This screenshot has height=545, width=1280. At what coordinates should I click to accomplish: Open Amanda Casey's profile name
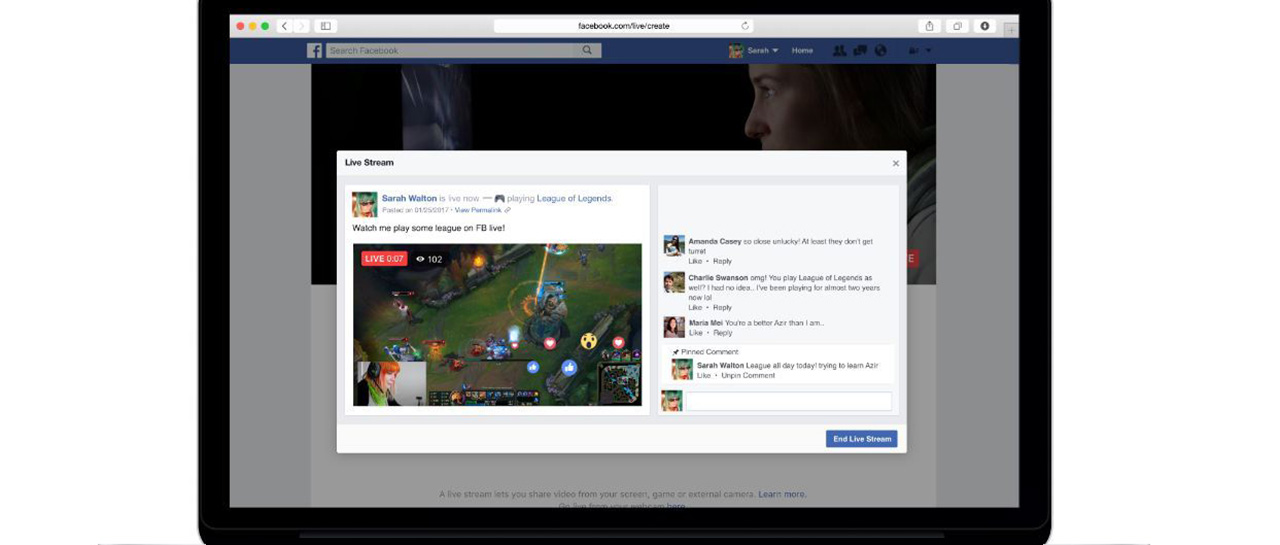[716, 241]
